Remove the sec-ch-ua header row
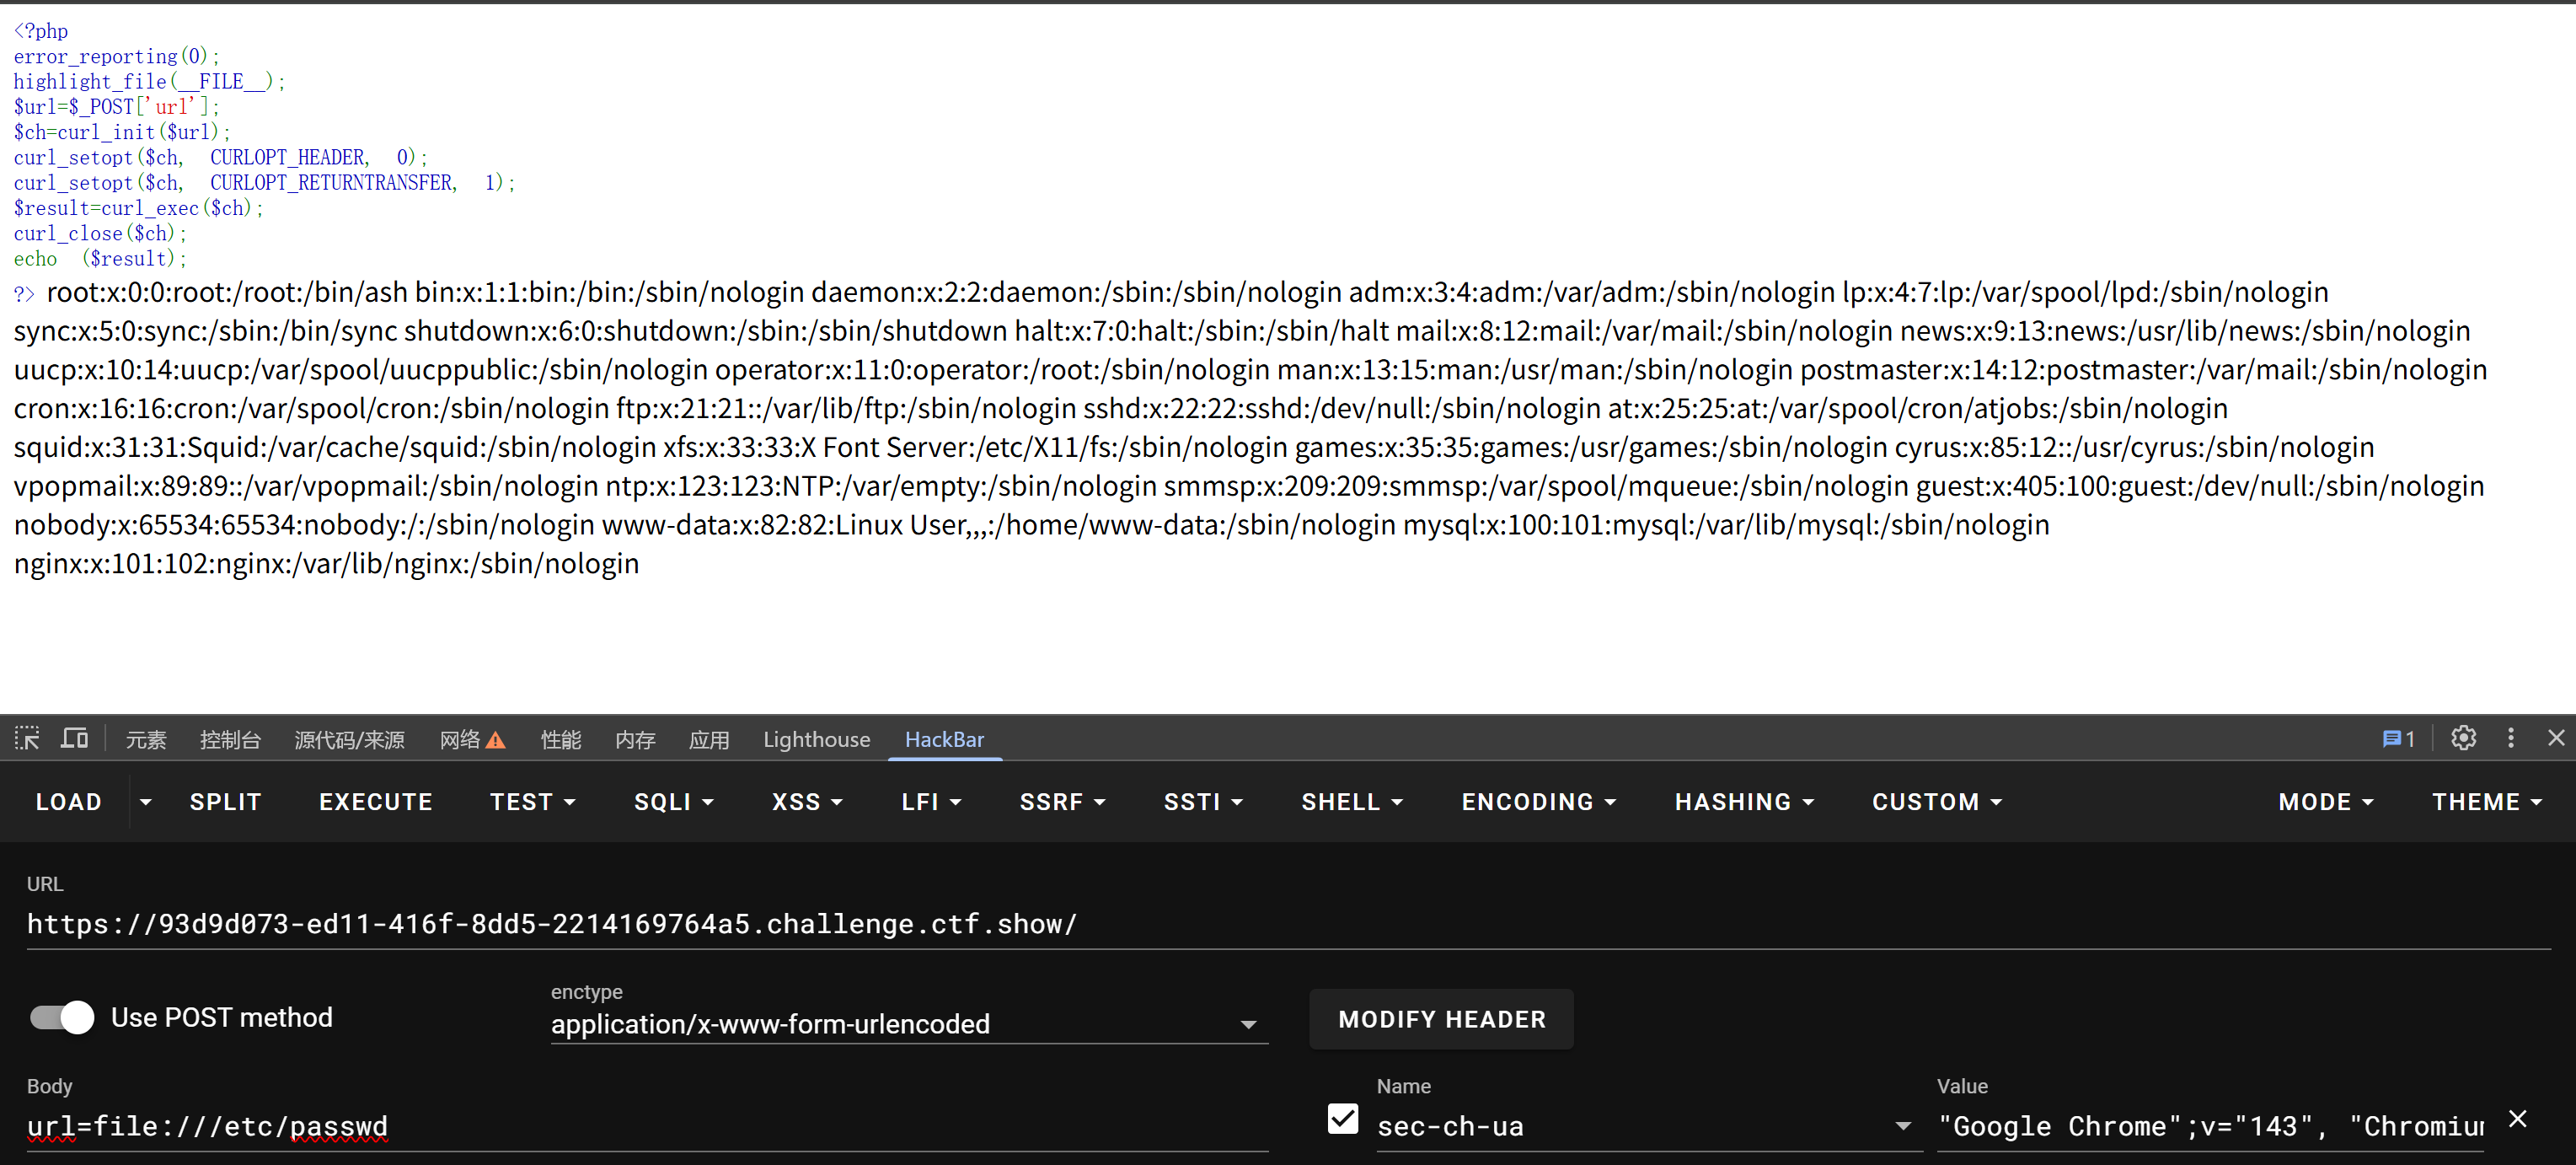Viewport: 2576px width, 1165px height. pyautogui.click(x=2517, y=1119)
